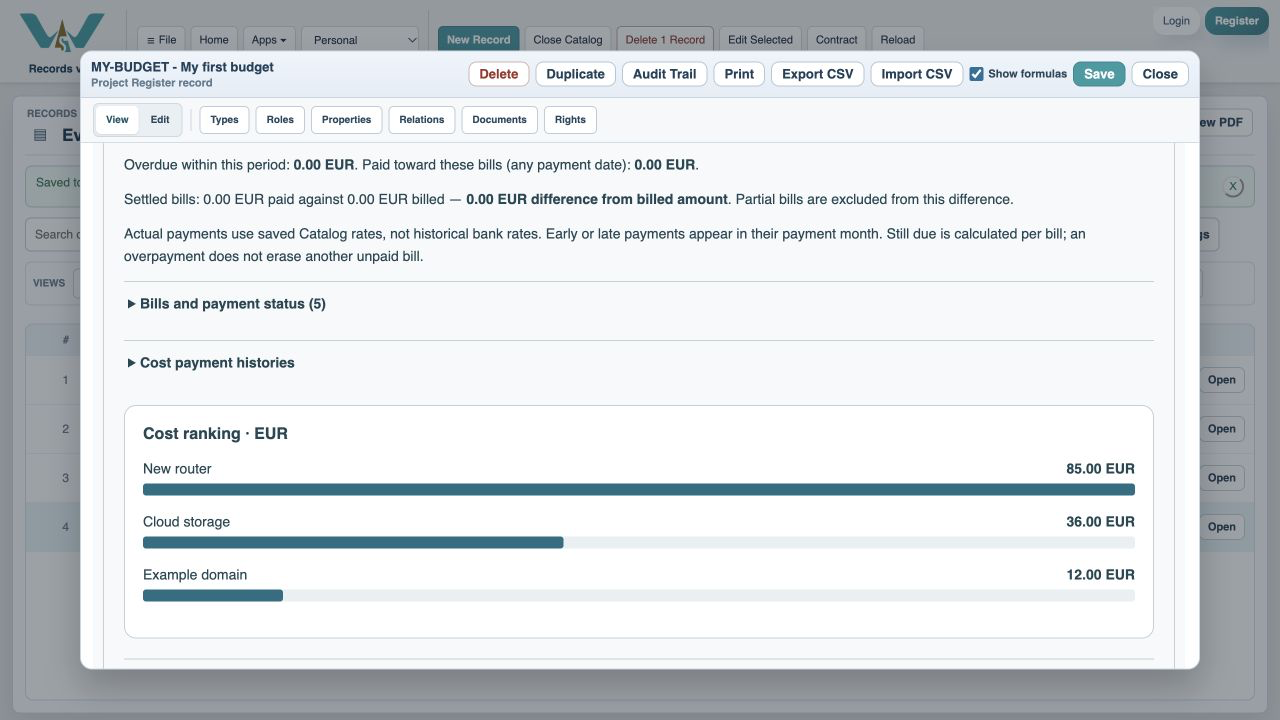Click the Register button

tap(1237, 21)
